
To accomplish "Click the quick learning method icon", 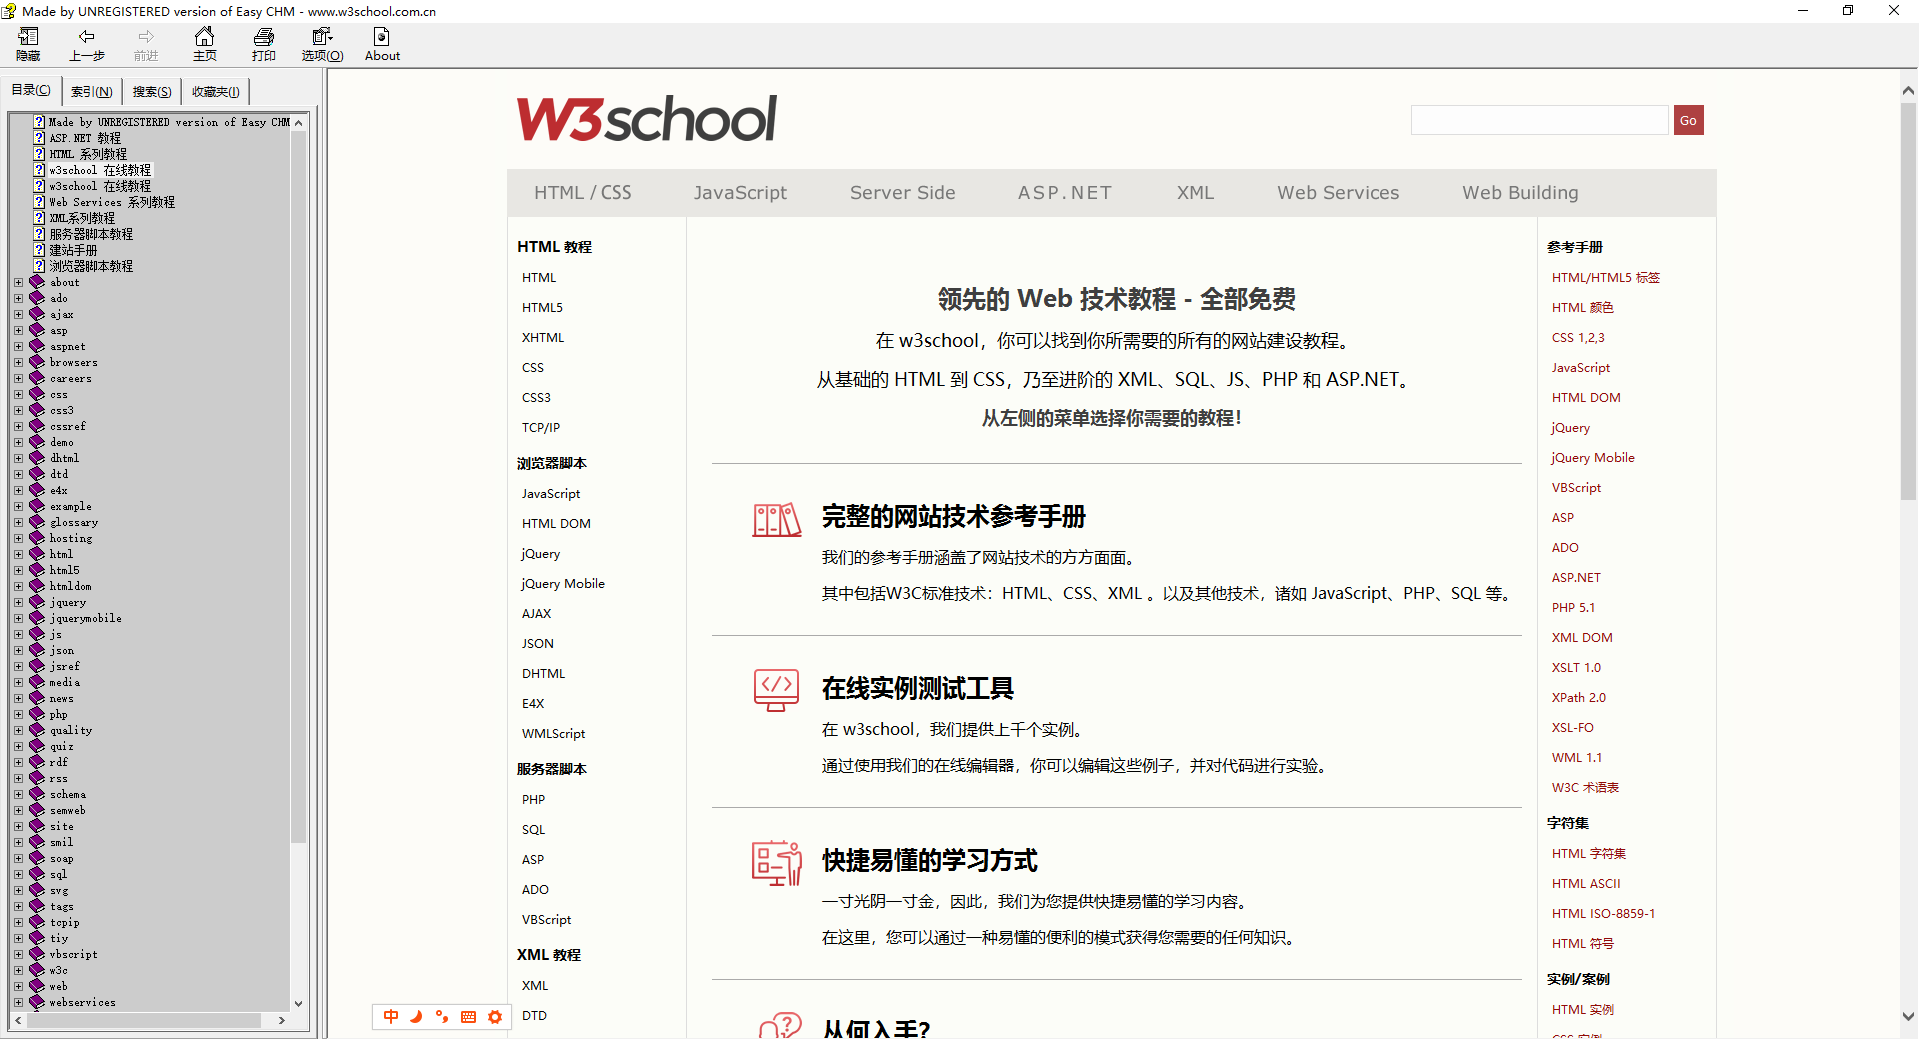I will [777, 863].
